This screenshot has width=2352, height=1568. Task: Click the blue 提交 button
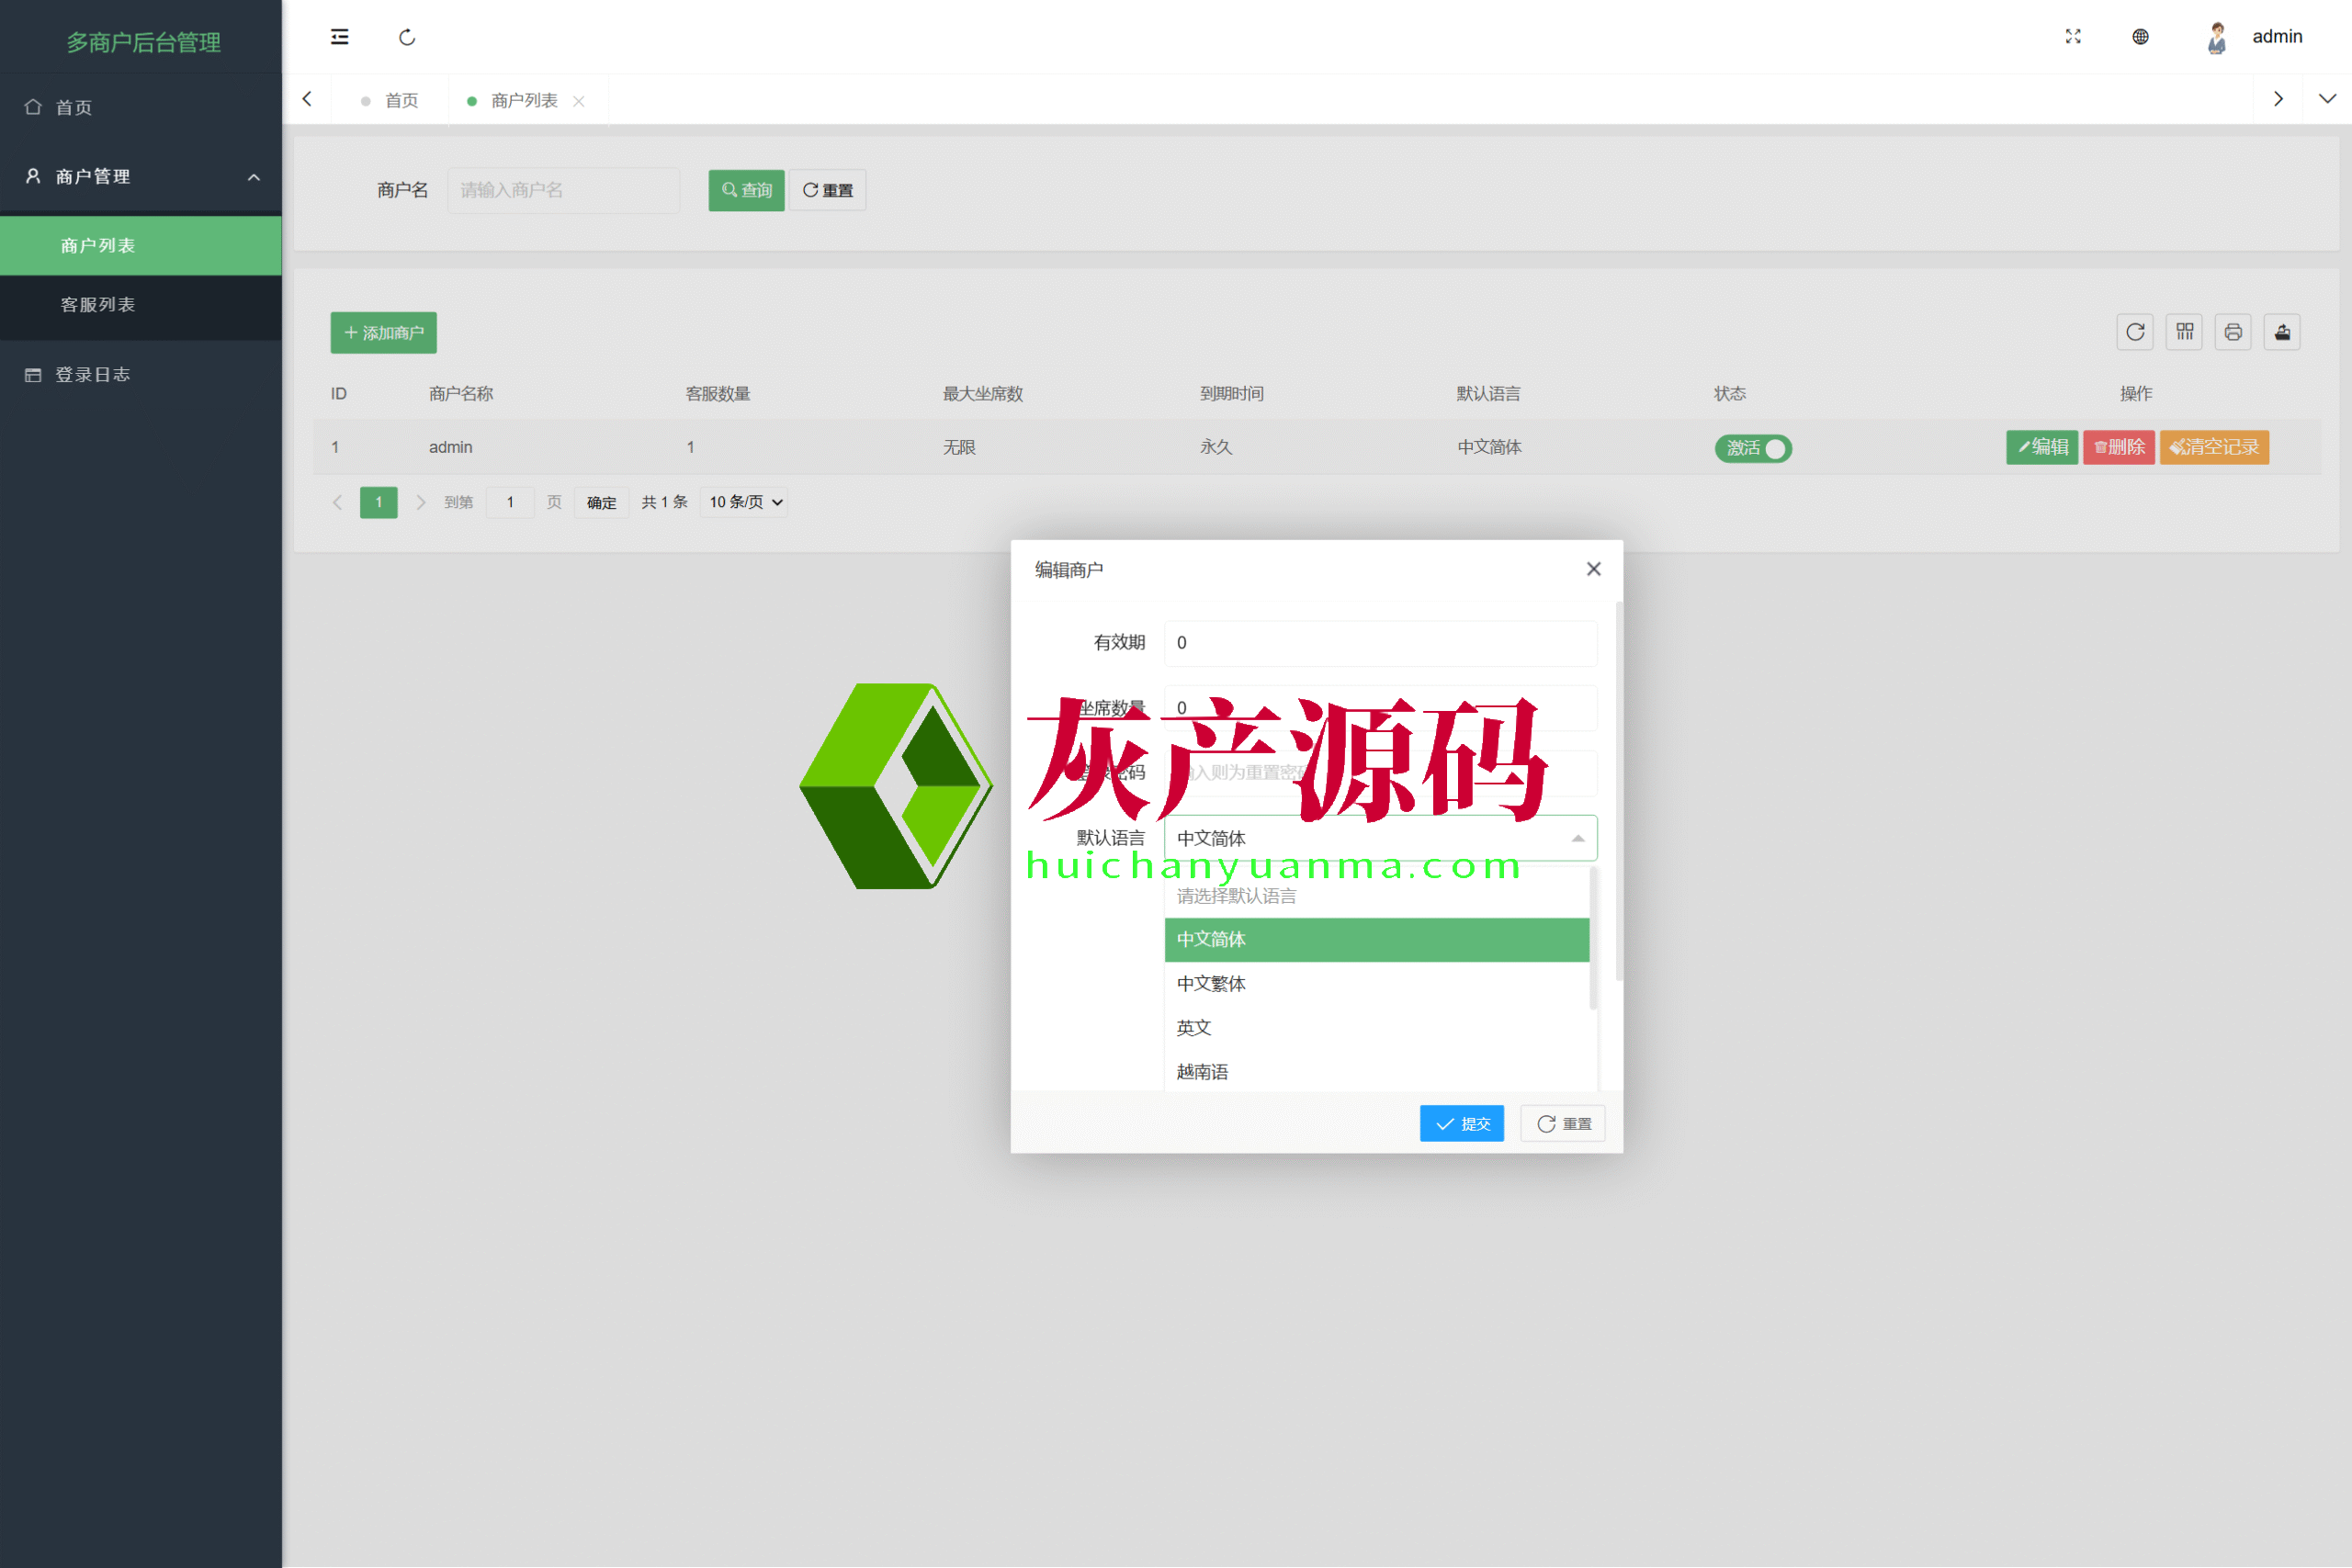pos(1461,1124)
